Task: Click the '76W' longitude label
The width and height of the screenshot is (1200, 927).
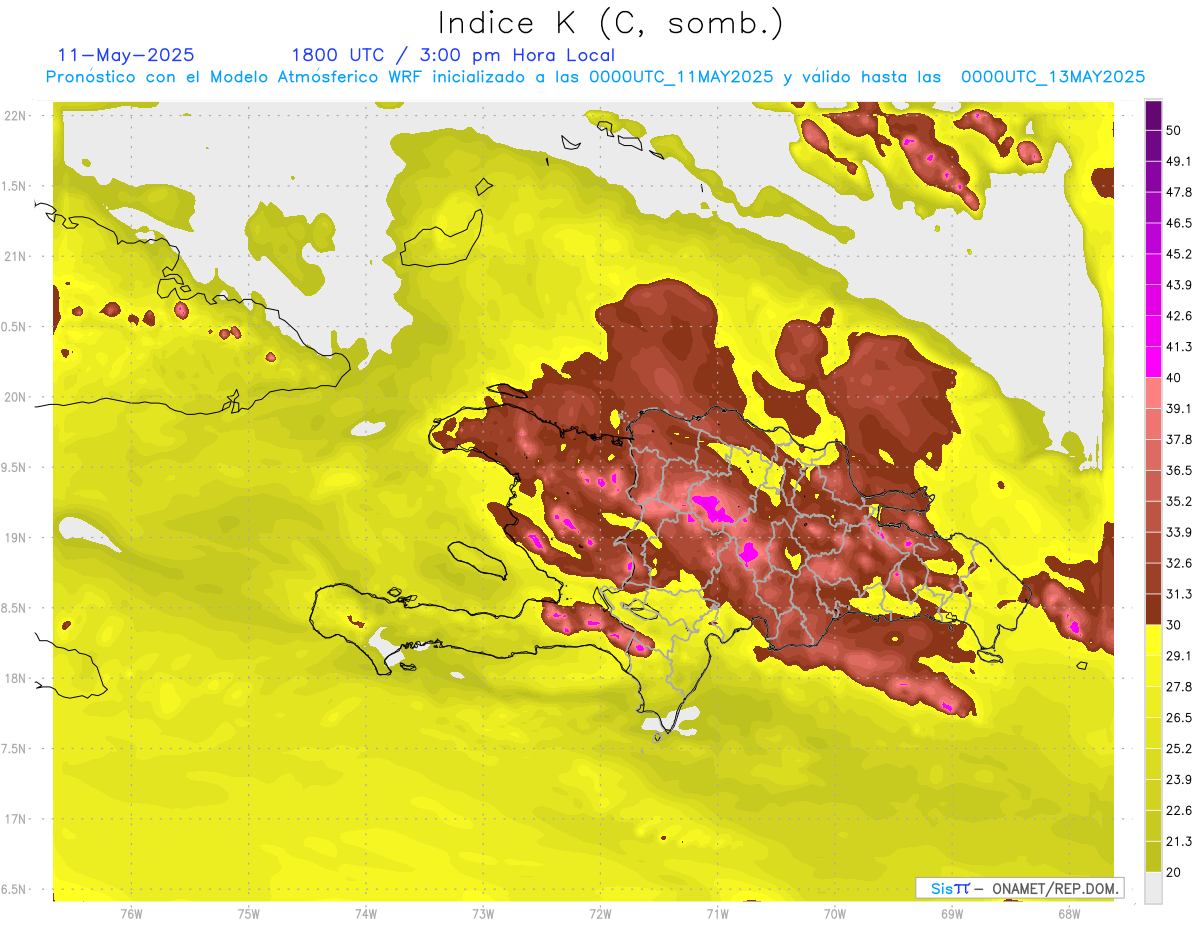Action: pos(131,914)
